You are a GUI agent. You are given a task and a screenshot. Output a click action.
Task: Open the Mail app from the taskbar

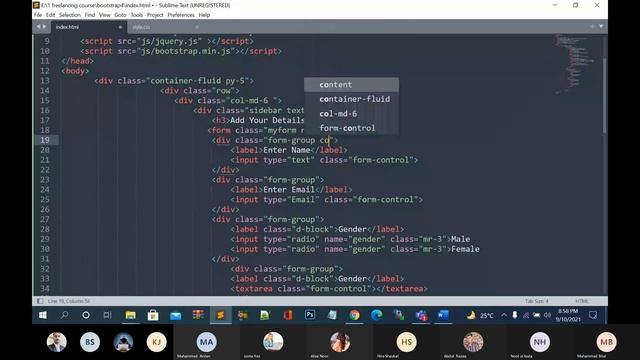point(176,315)
